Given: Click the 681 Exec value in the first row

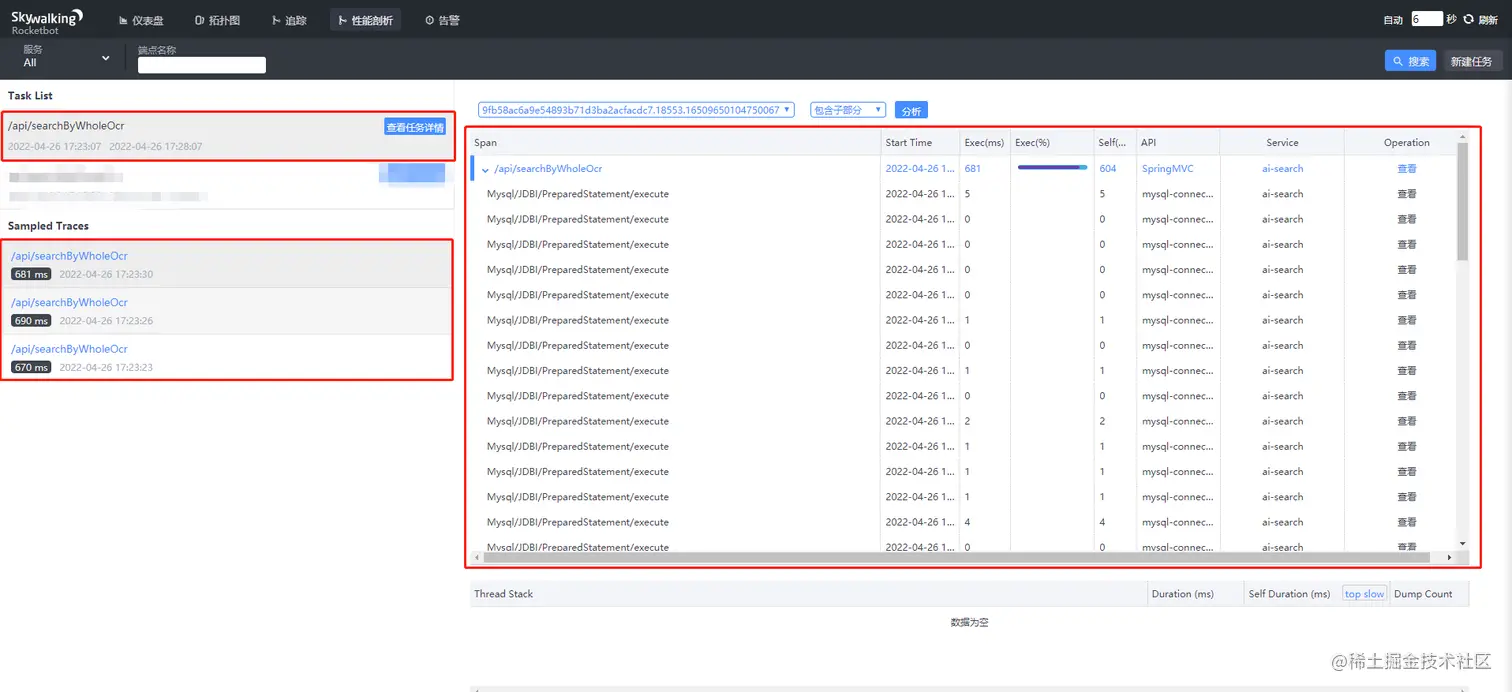Looking at the screenshot, I should point(972,169).
